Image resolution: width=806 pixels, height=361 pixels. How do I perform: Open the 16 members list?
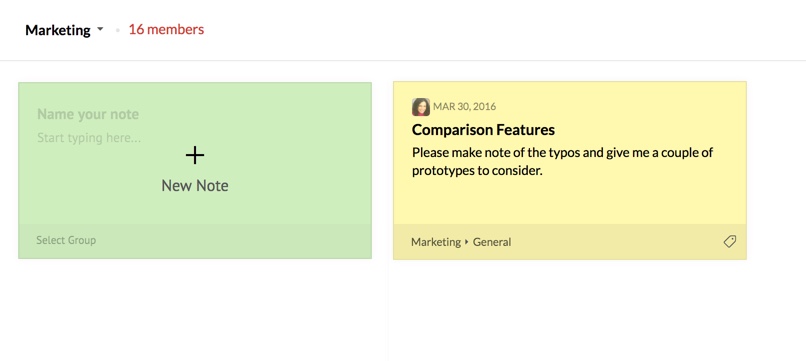click(x=166, y=29)
